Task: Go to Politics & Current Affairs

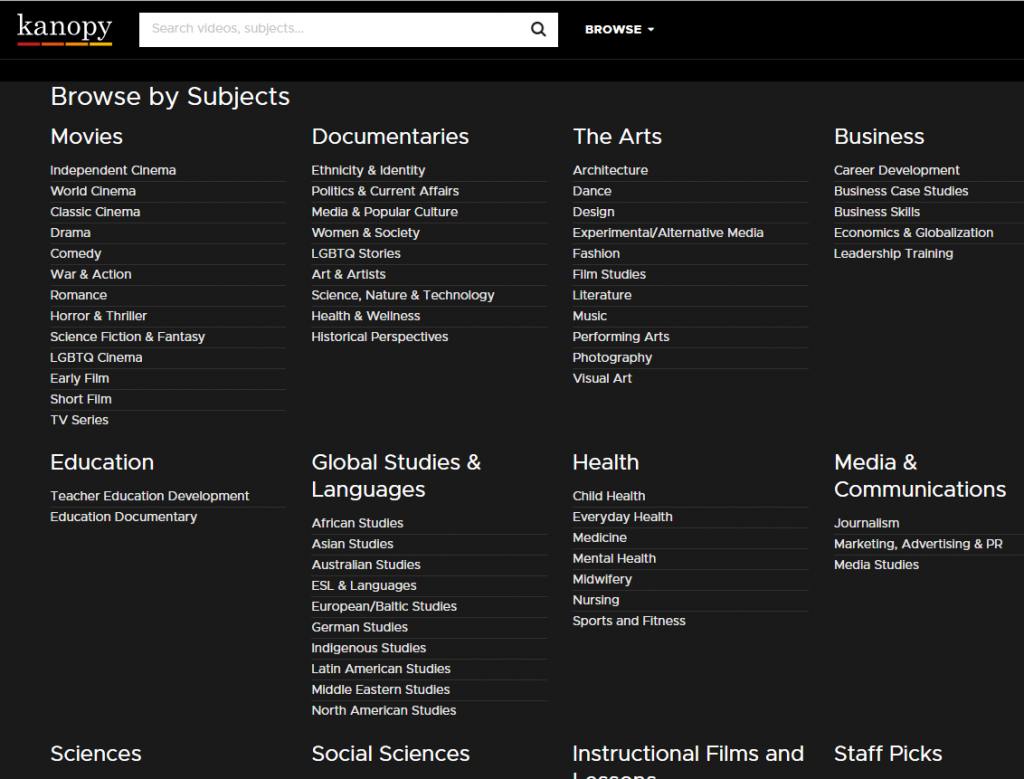Action: [385, 191]
